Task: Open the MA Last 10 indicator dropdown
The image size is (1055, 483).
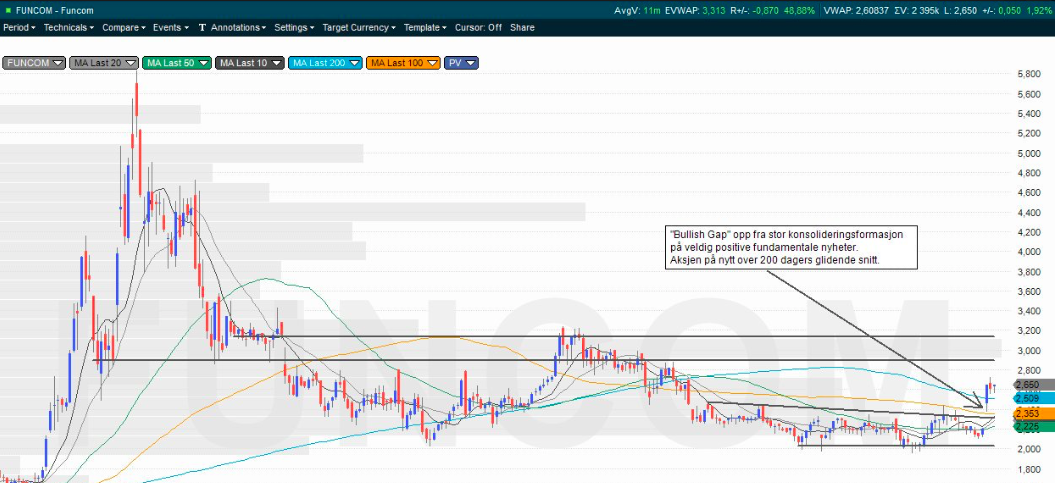Action: click(x=250, y=63)
